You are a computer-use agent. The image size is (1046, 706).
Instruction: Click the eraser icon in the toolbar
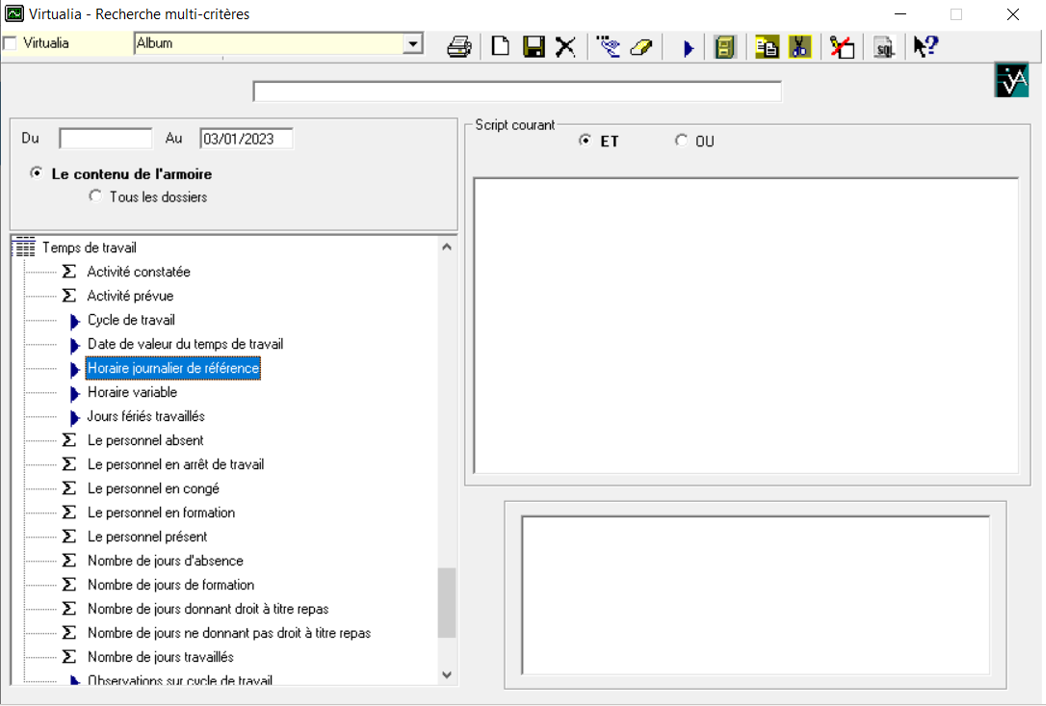[x=641, y=47]
